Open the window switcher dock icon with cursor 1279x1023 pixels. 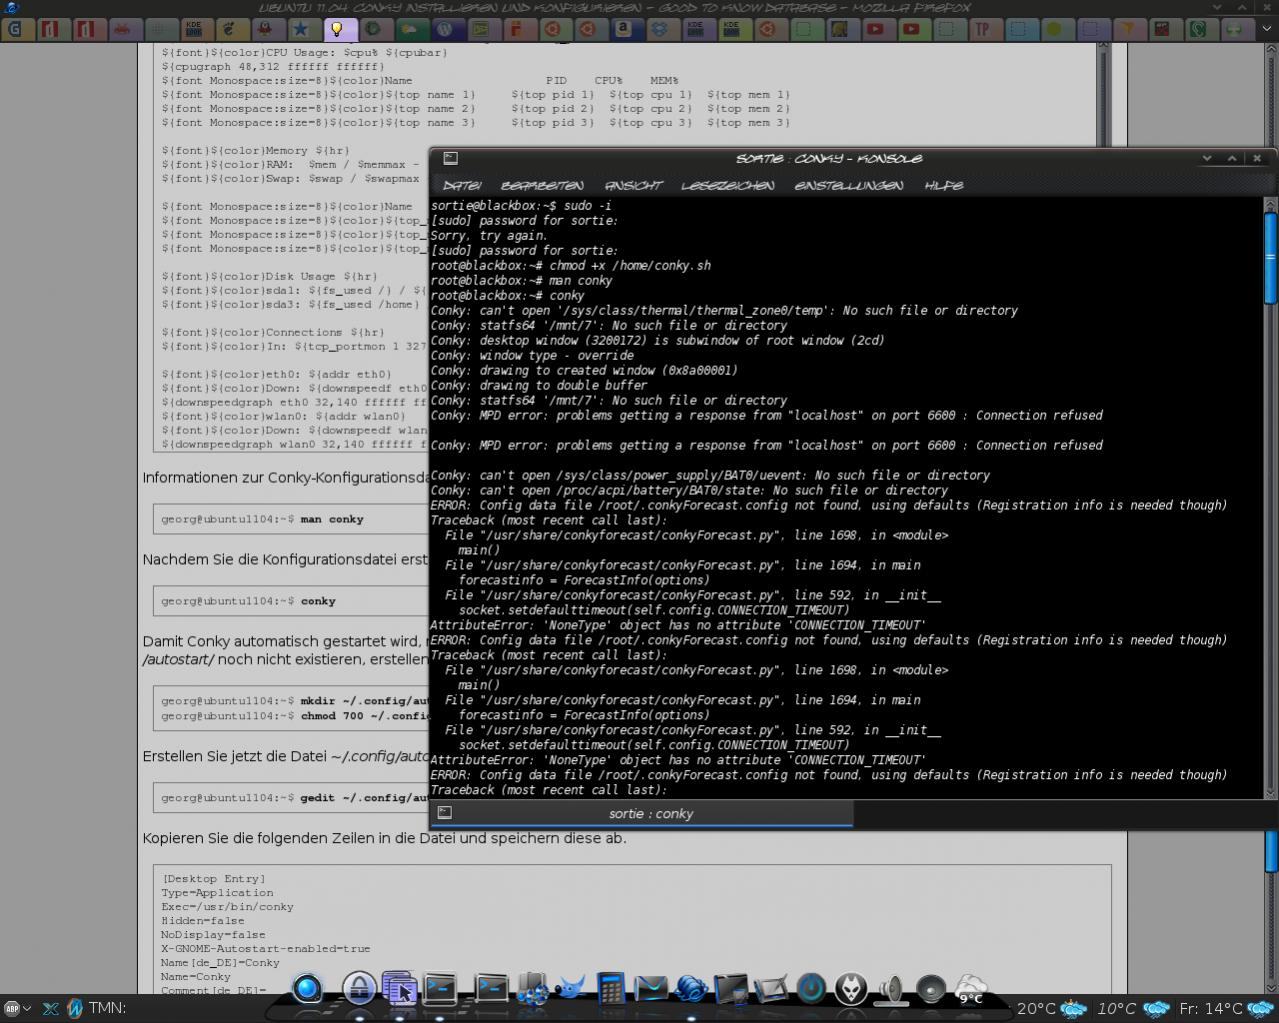click(x=400, y=988)
